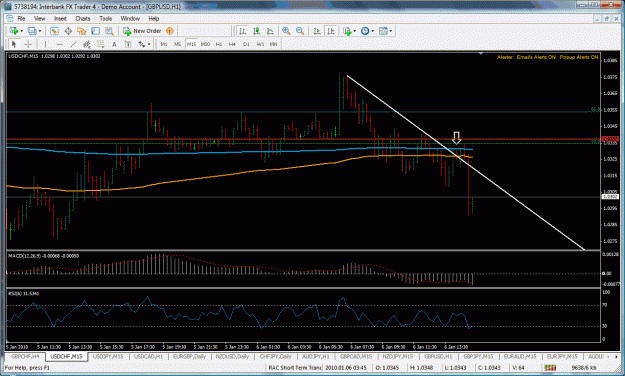Select the Equidistant Channel tool
The image size is (625, 376).
click(x=86, y=44)
